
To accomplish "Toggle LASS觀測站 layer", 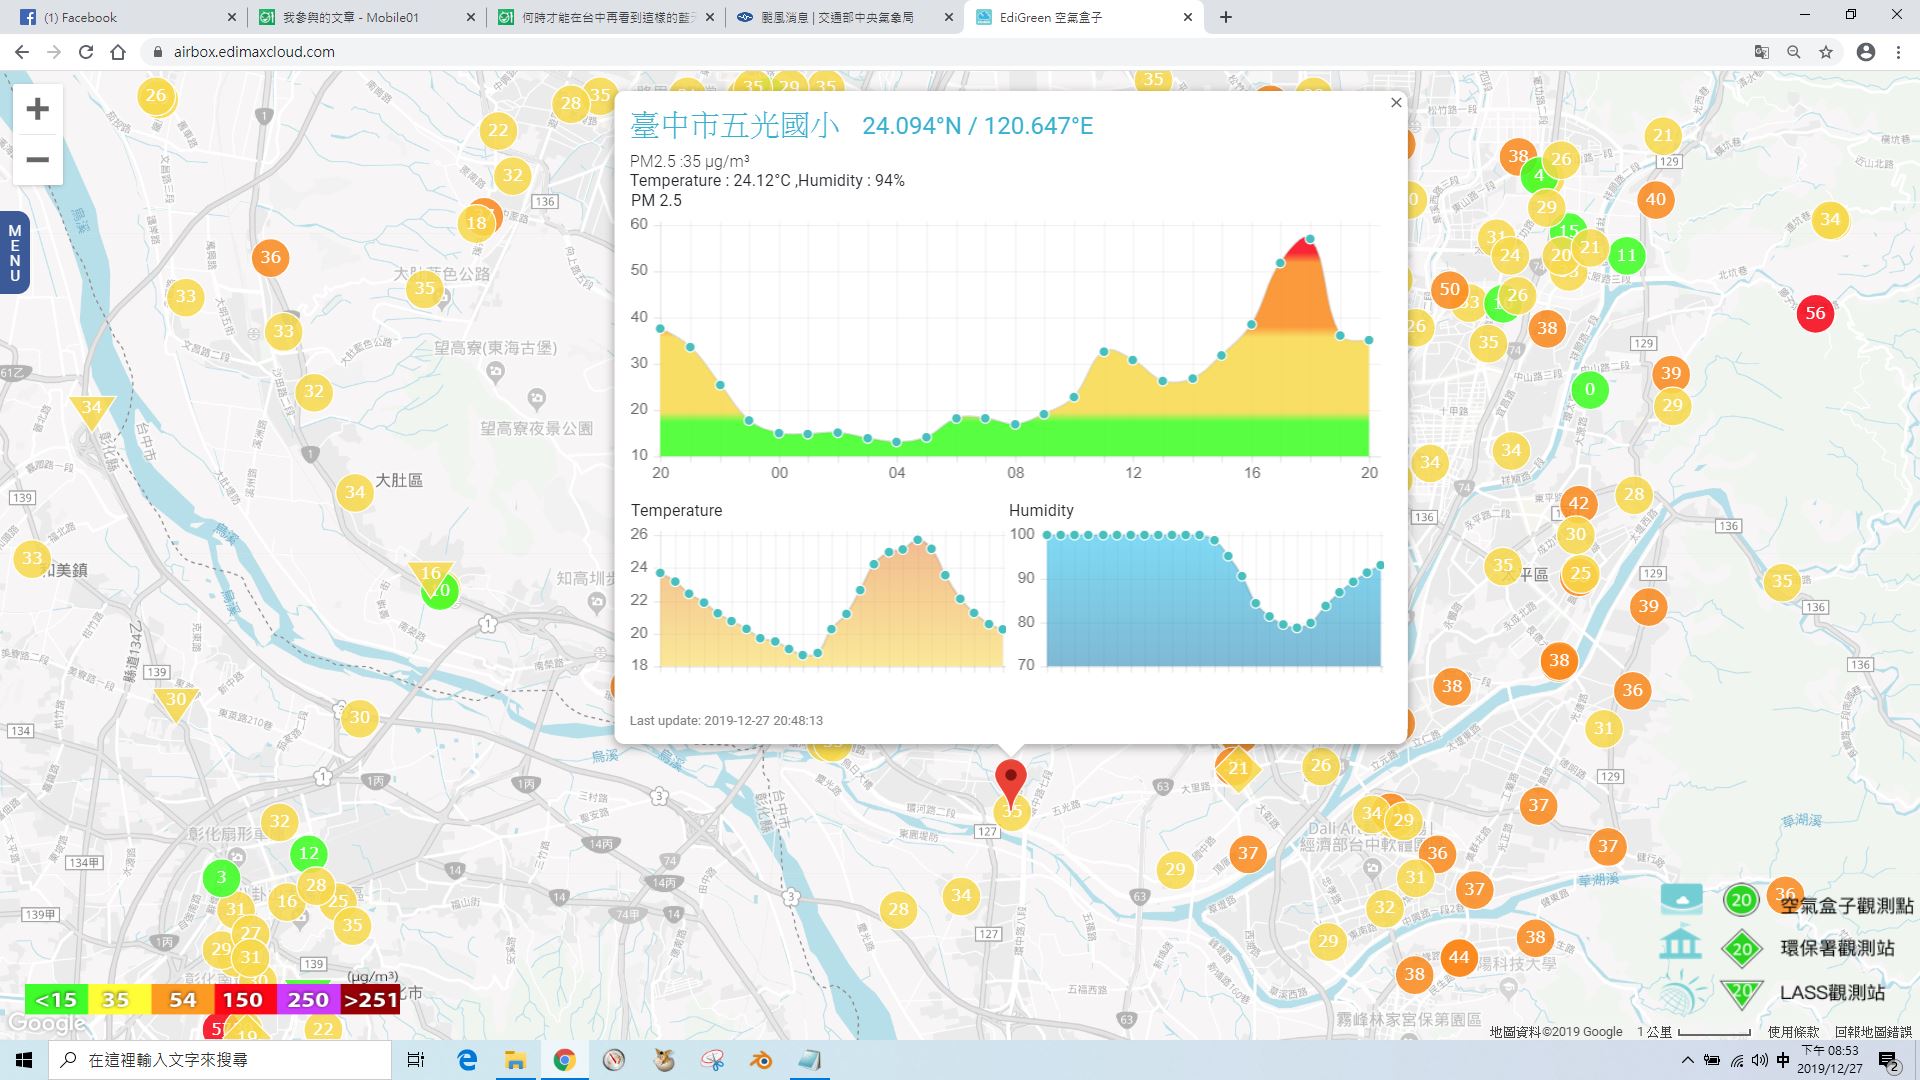I will [x=1742, y=993].
